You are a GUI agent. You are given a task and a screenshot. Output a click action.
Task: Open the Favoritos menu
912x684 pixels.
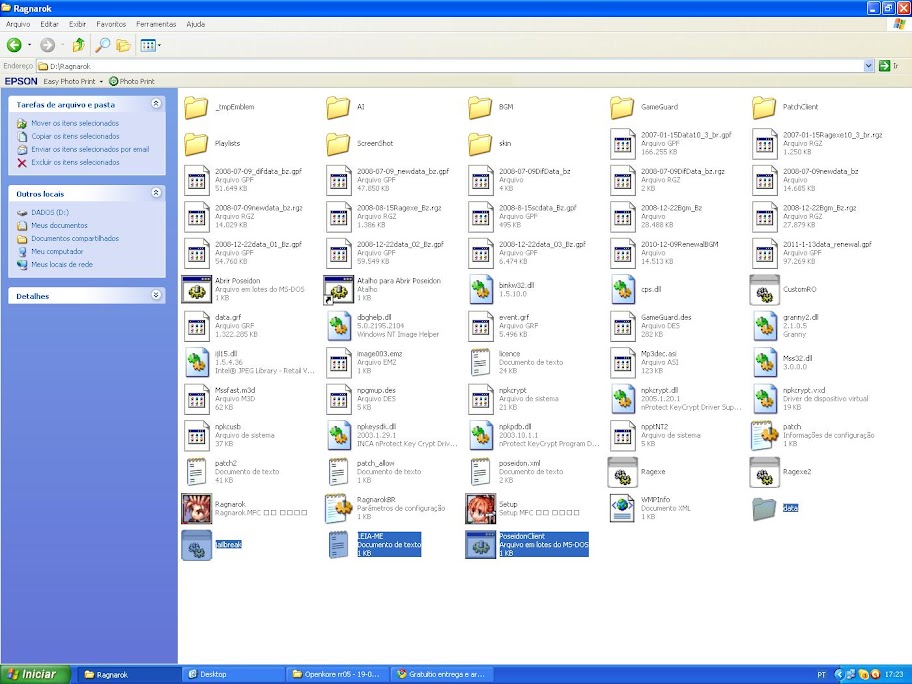(x=111, y=24)
